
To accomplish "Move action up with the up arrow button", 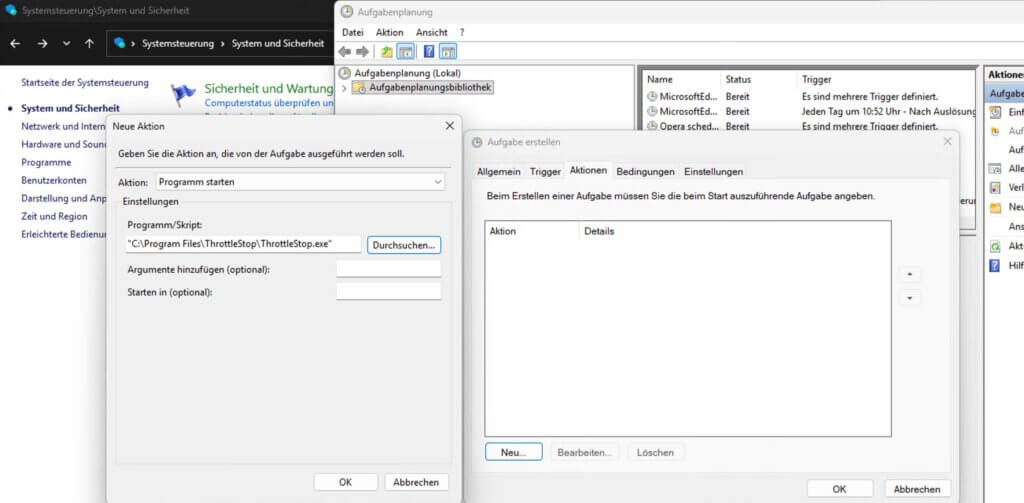I will pyautogui.click(x=910, y=274).
